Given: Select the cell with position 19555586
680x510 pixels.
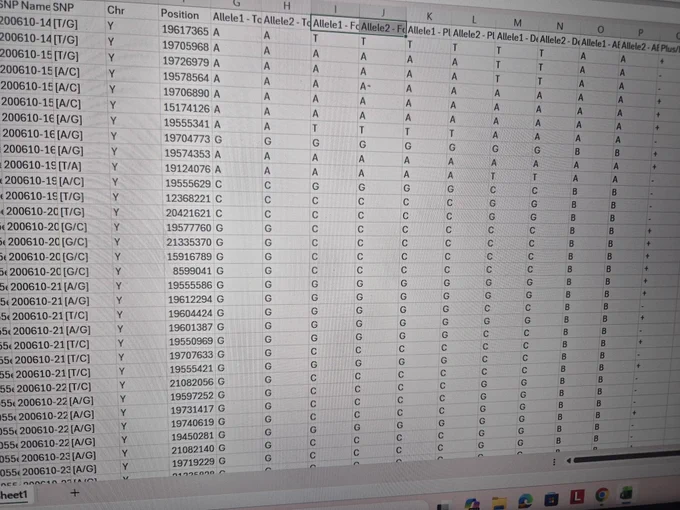Looking at the screenshot, I should (190, 285).
